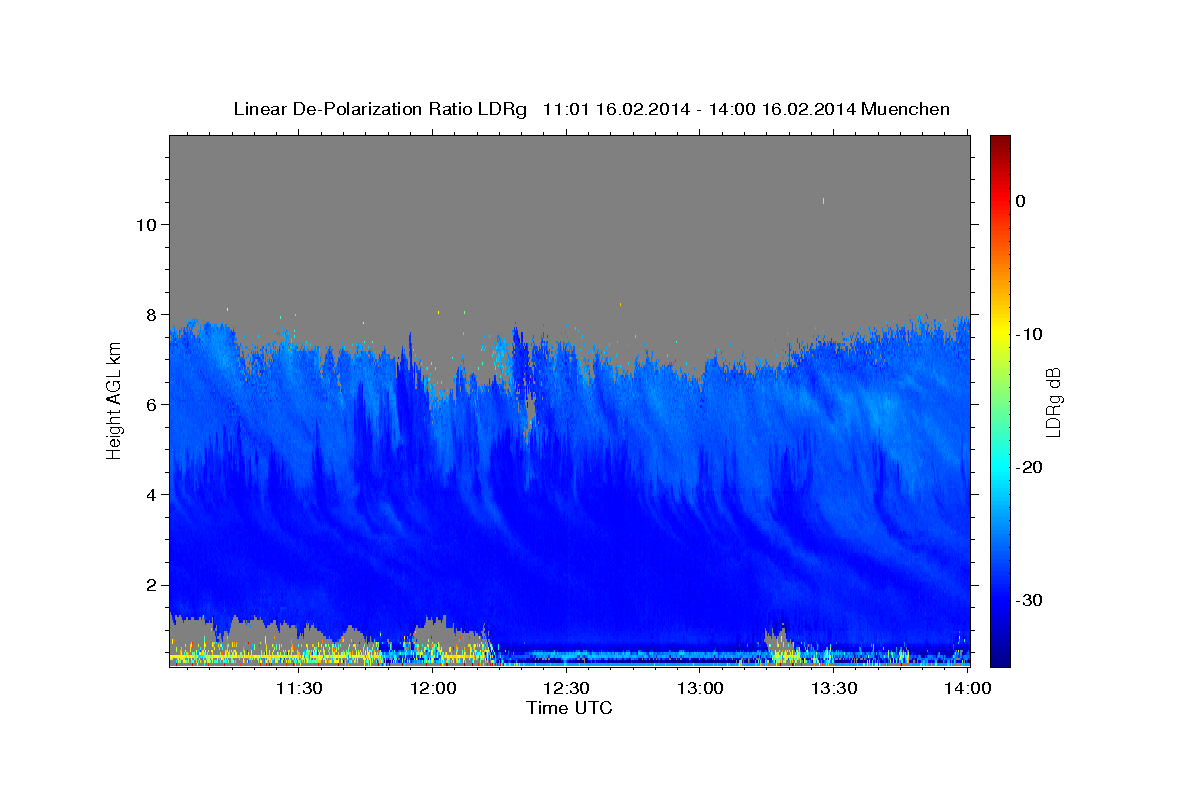Click the '14:00' time tick label
The height and width of the screenshot is (800, 1200).
tap(967, 688)
